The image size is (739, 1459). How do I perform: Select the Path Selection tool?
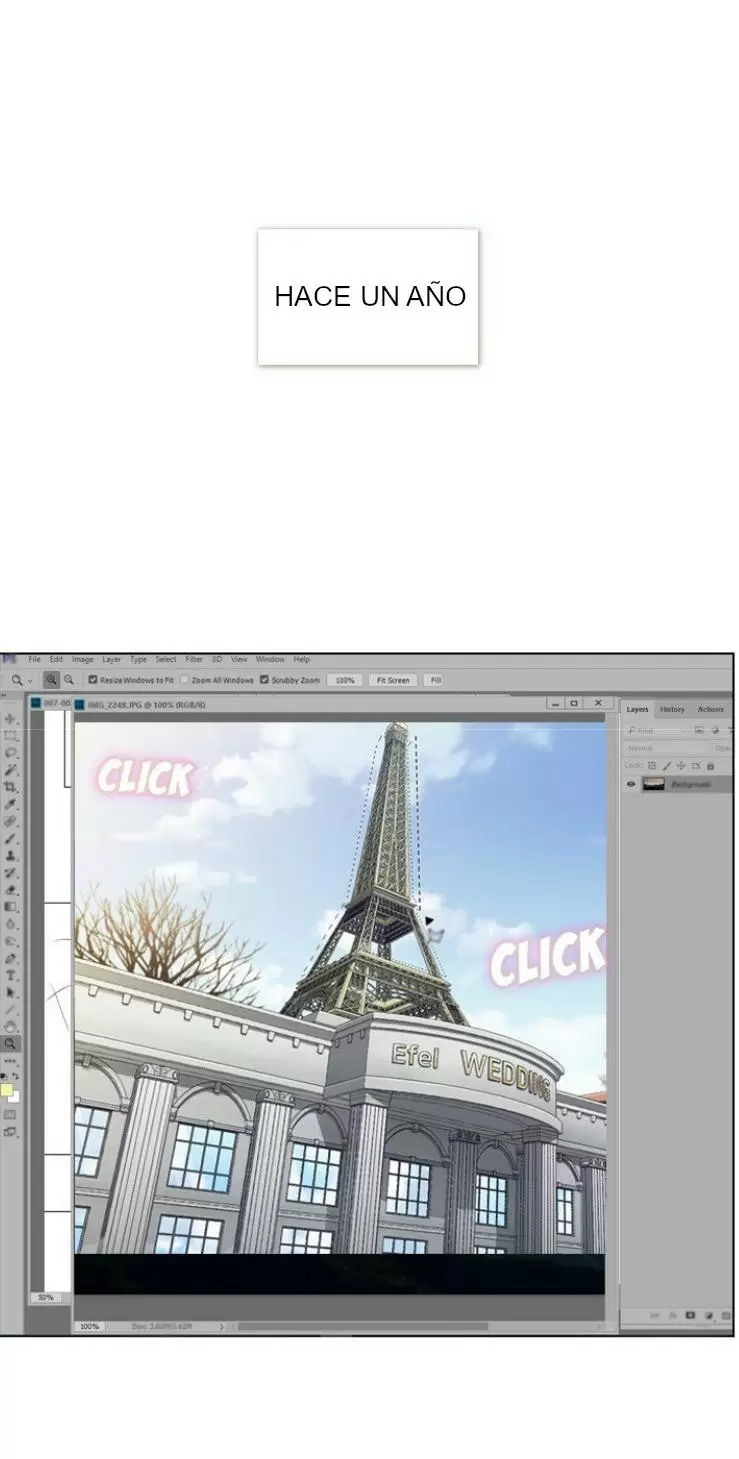(x=10, y=992)
